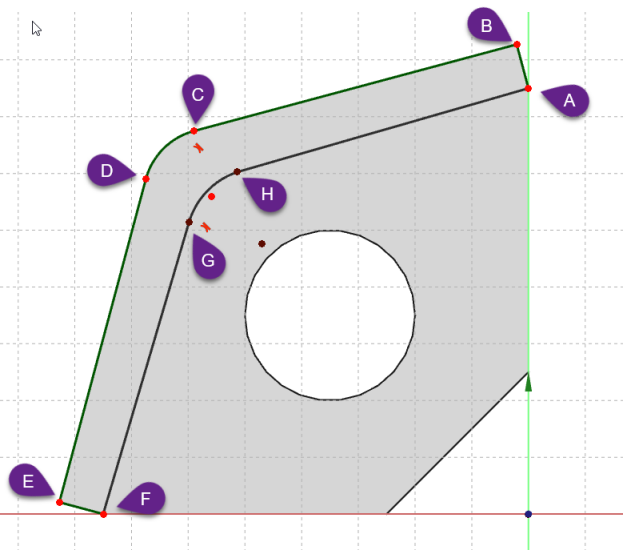Image resolution: width=623 pixels, height=550 pixels.
Task: Pick the purple marker labeled F
Action: 145,498
